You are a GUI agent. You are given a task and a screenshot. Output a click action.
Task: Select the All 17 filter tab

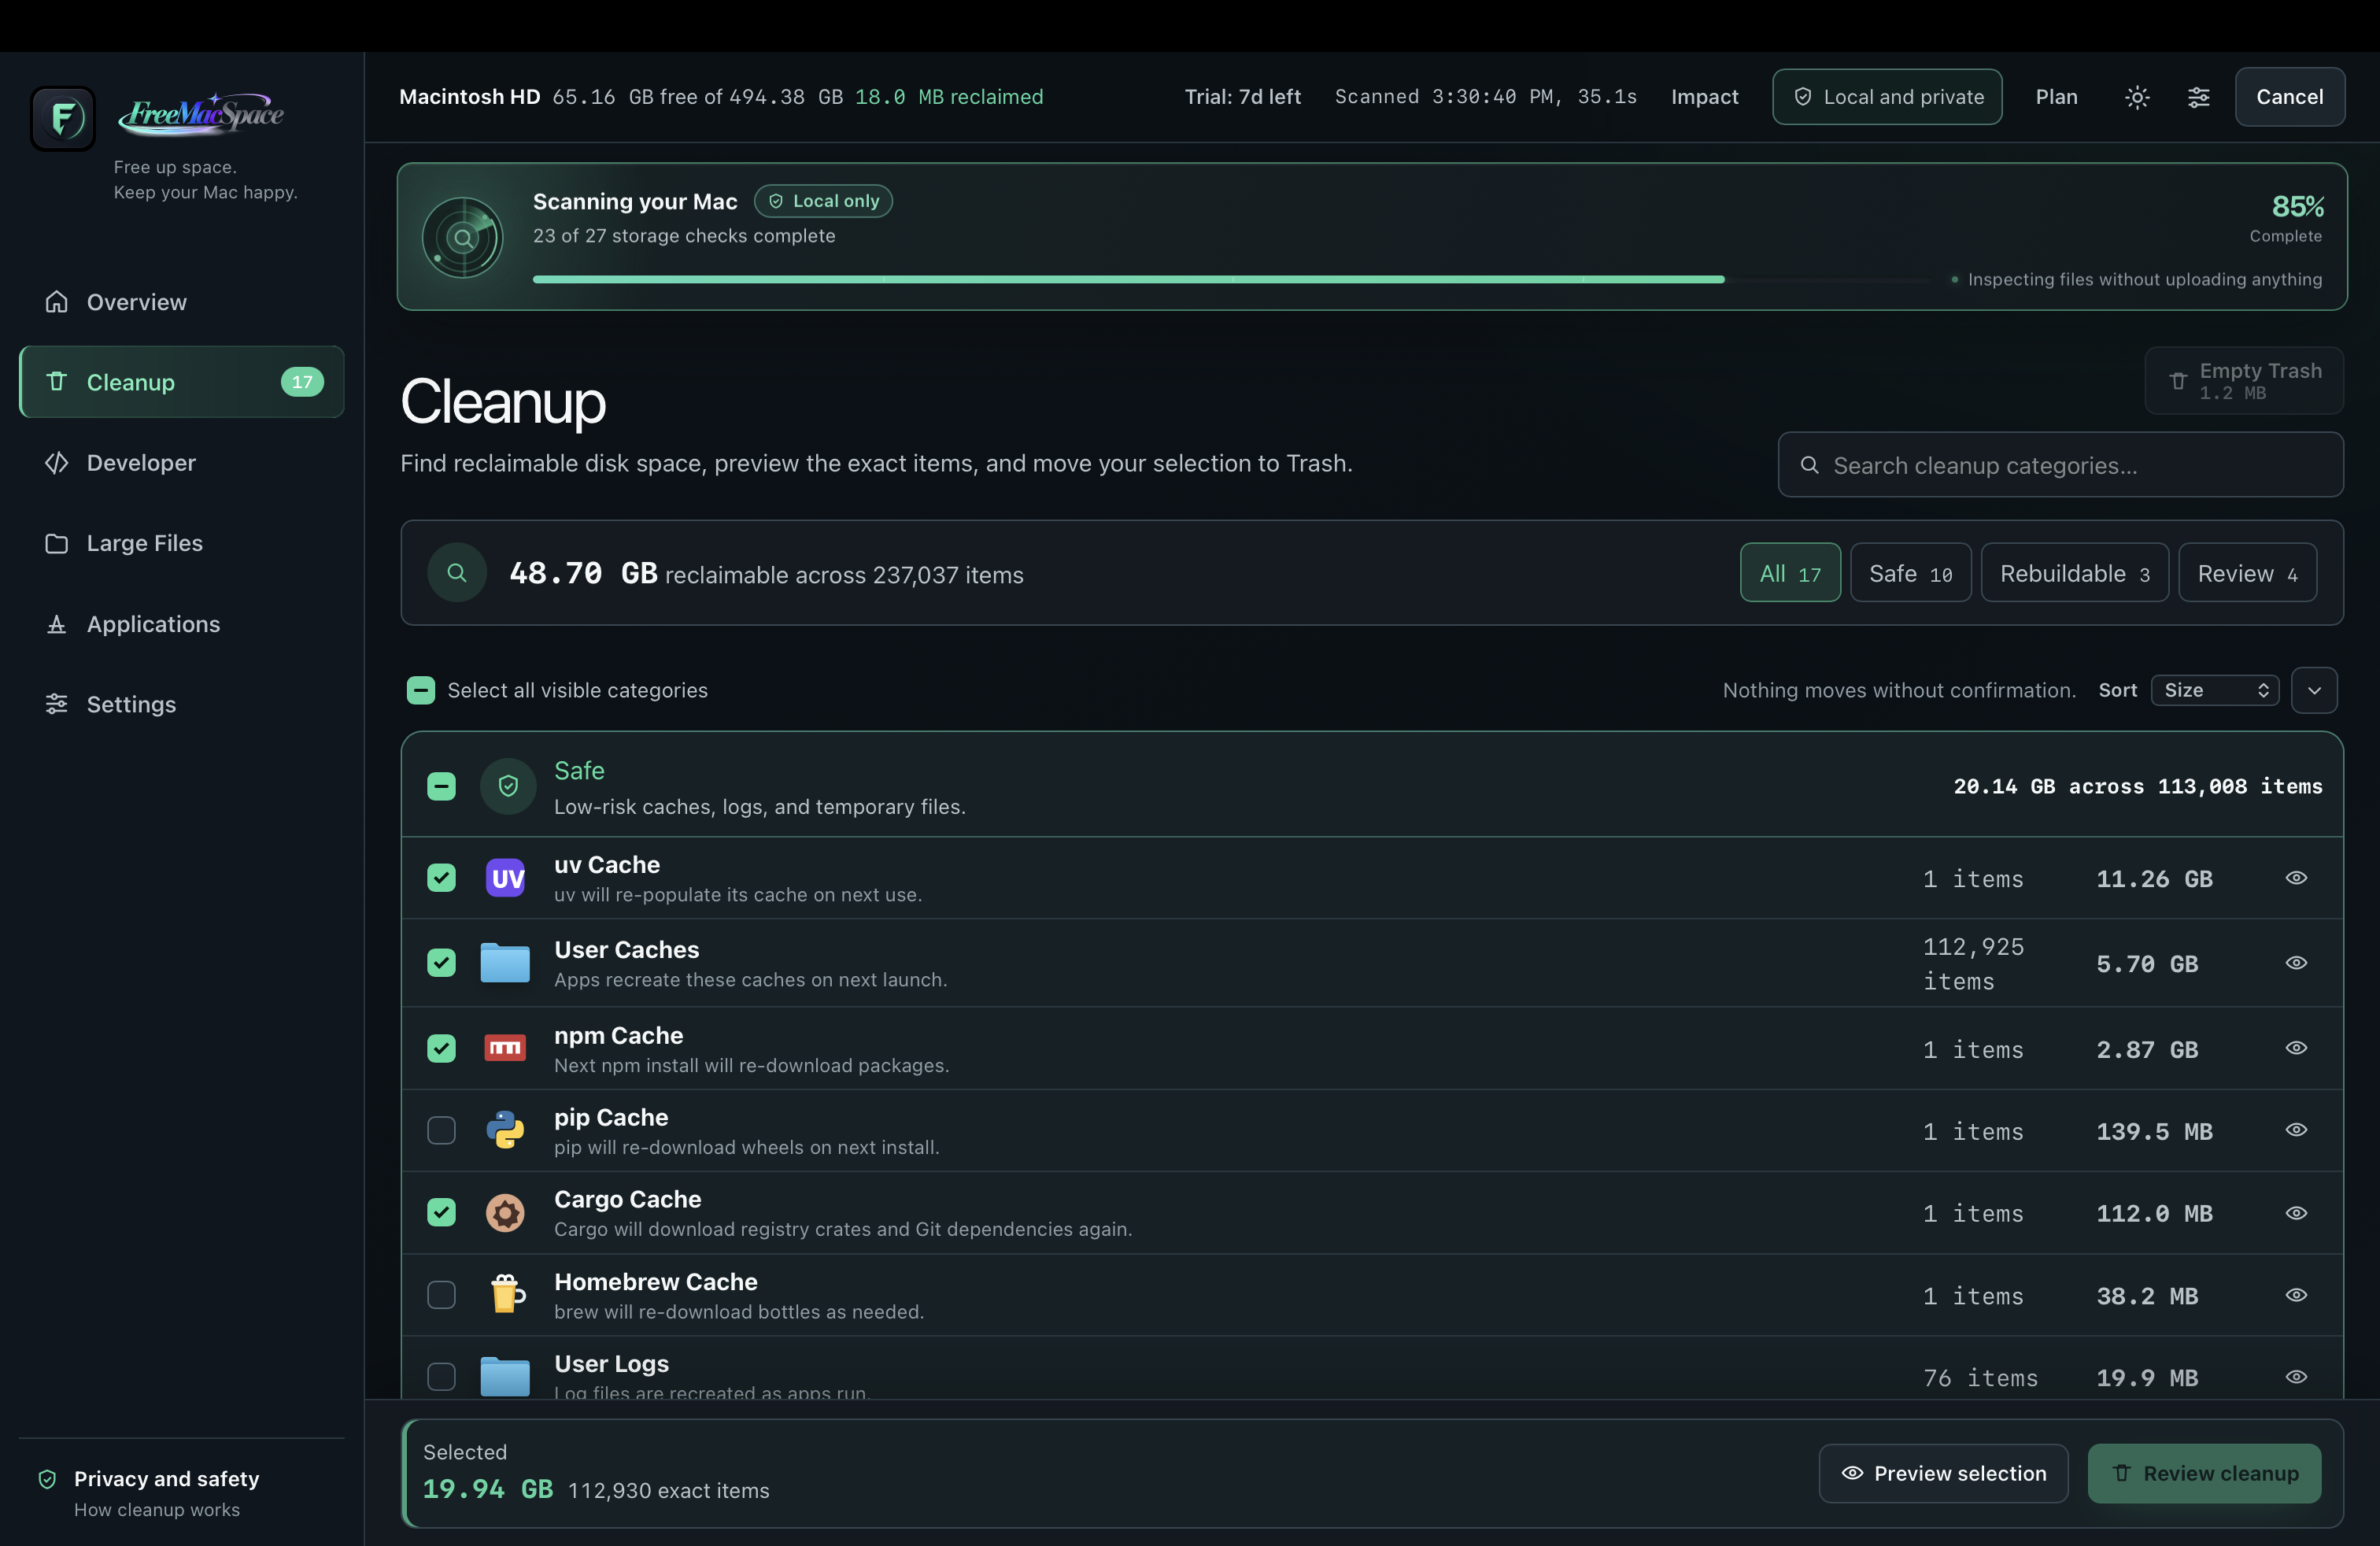point(1790,573)
